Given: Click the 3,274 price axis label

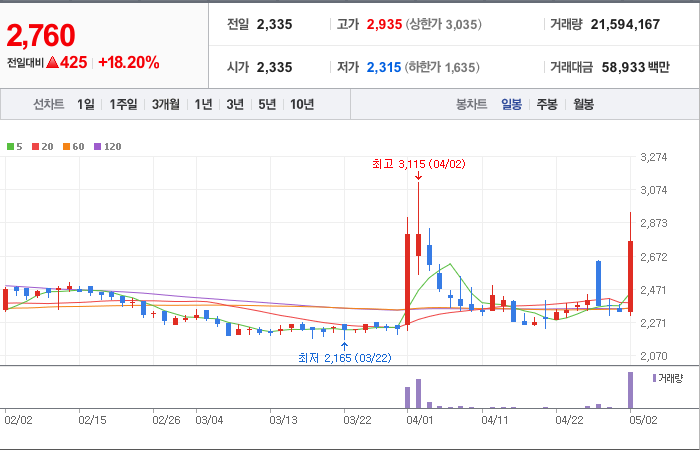Looking at the screenshot, I should [x=654, y=157].
